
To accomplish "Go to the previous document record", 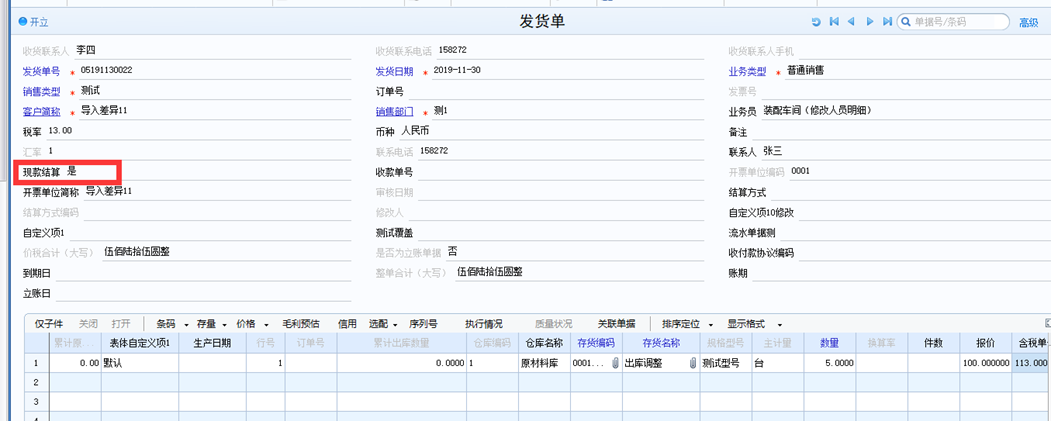I will point(851,21).
